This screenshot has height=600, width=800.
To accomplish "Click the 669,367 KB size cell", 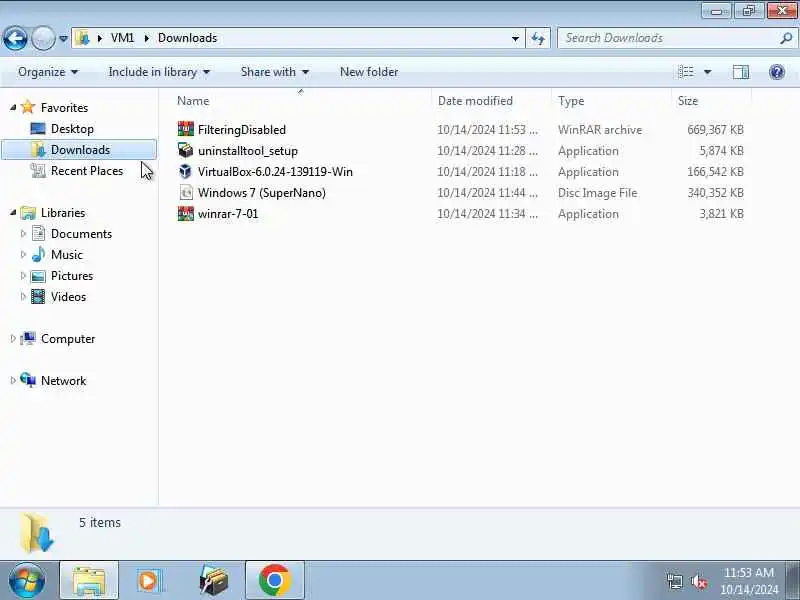I will click(715, 130).
